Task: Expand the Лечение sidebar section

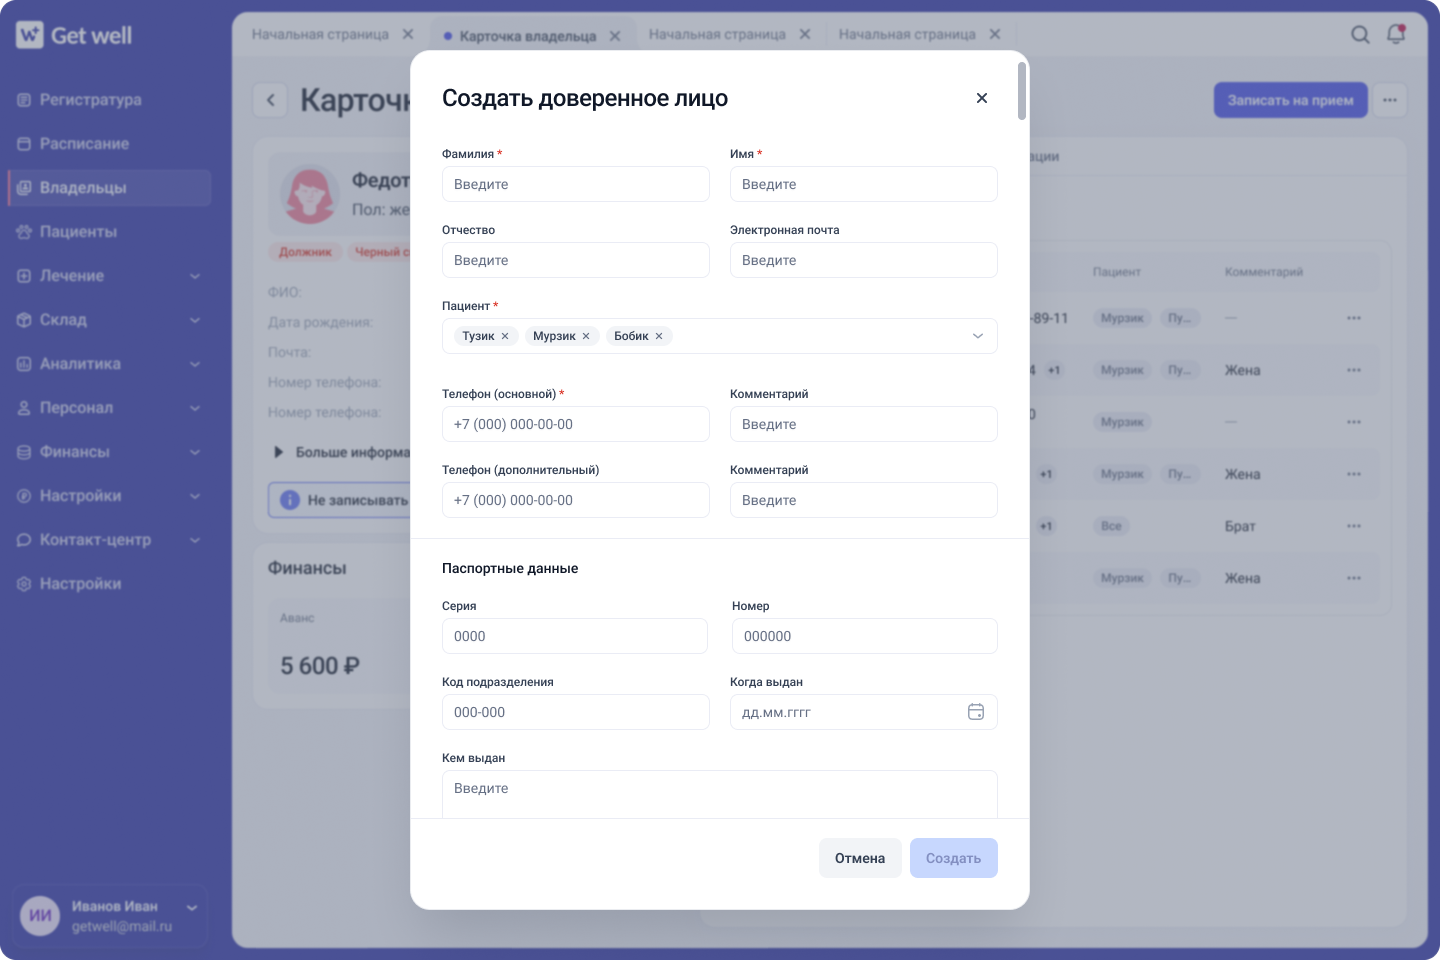Action: click(110, 276)
